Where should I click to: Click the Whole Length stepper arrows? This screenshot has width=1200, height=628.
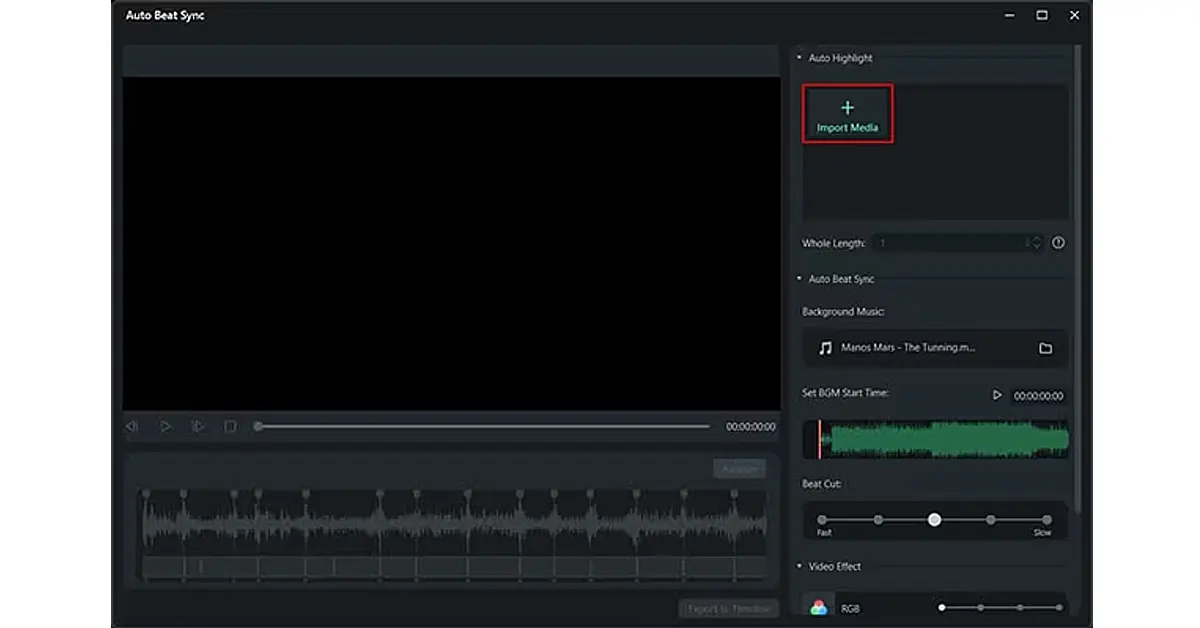coord(1035,243)
